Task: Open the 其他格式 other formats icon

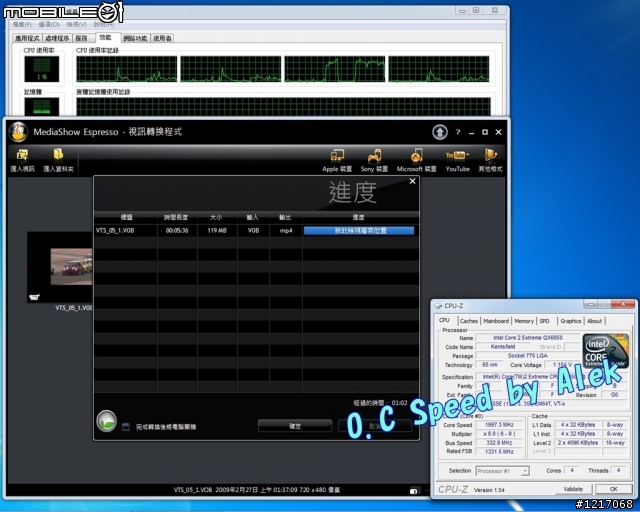Action: click(490, 156)
